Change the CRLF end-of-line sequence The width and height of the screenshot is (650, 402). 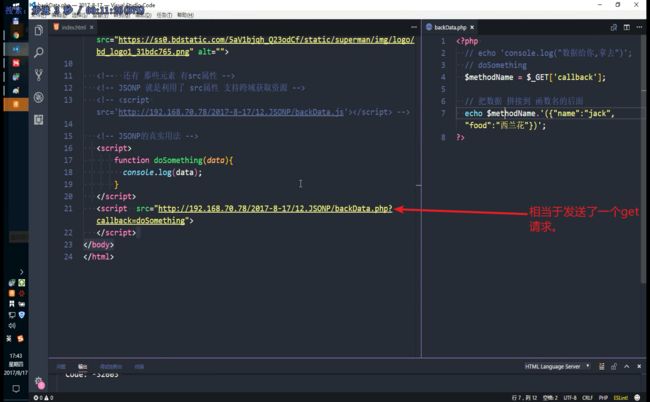coord(587,397)
